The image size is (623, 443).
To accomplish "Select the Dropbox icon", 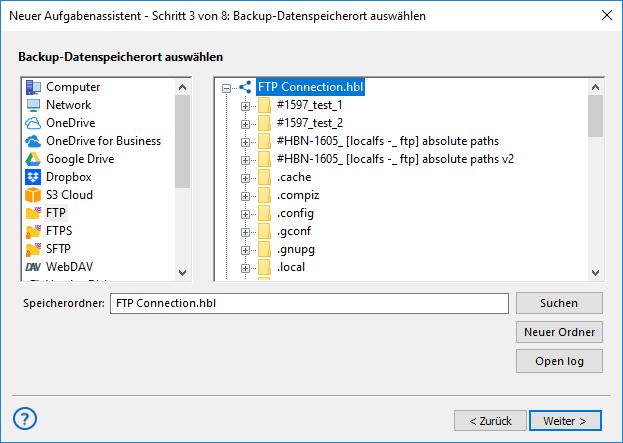I will pyautogui.click(x=33, y=177).
